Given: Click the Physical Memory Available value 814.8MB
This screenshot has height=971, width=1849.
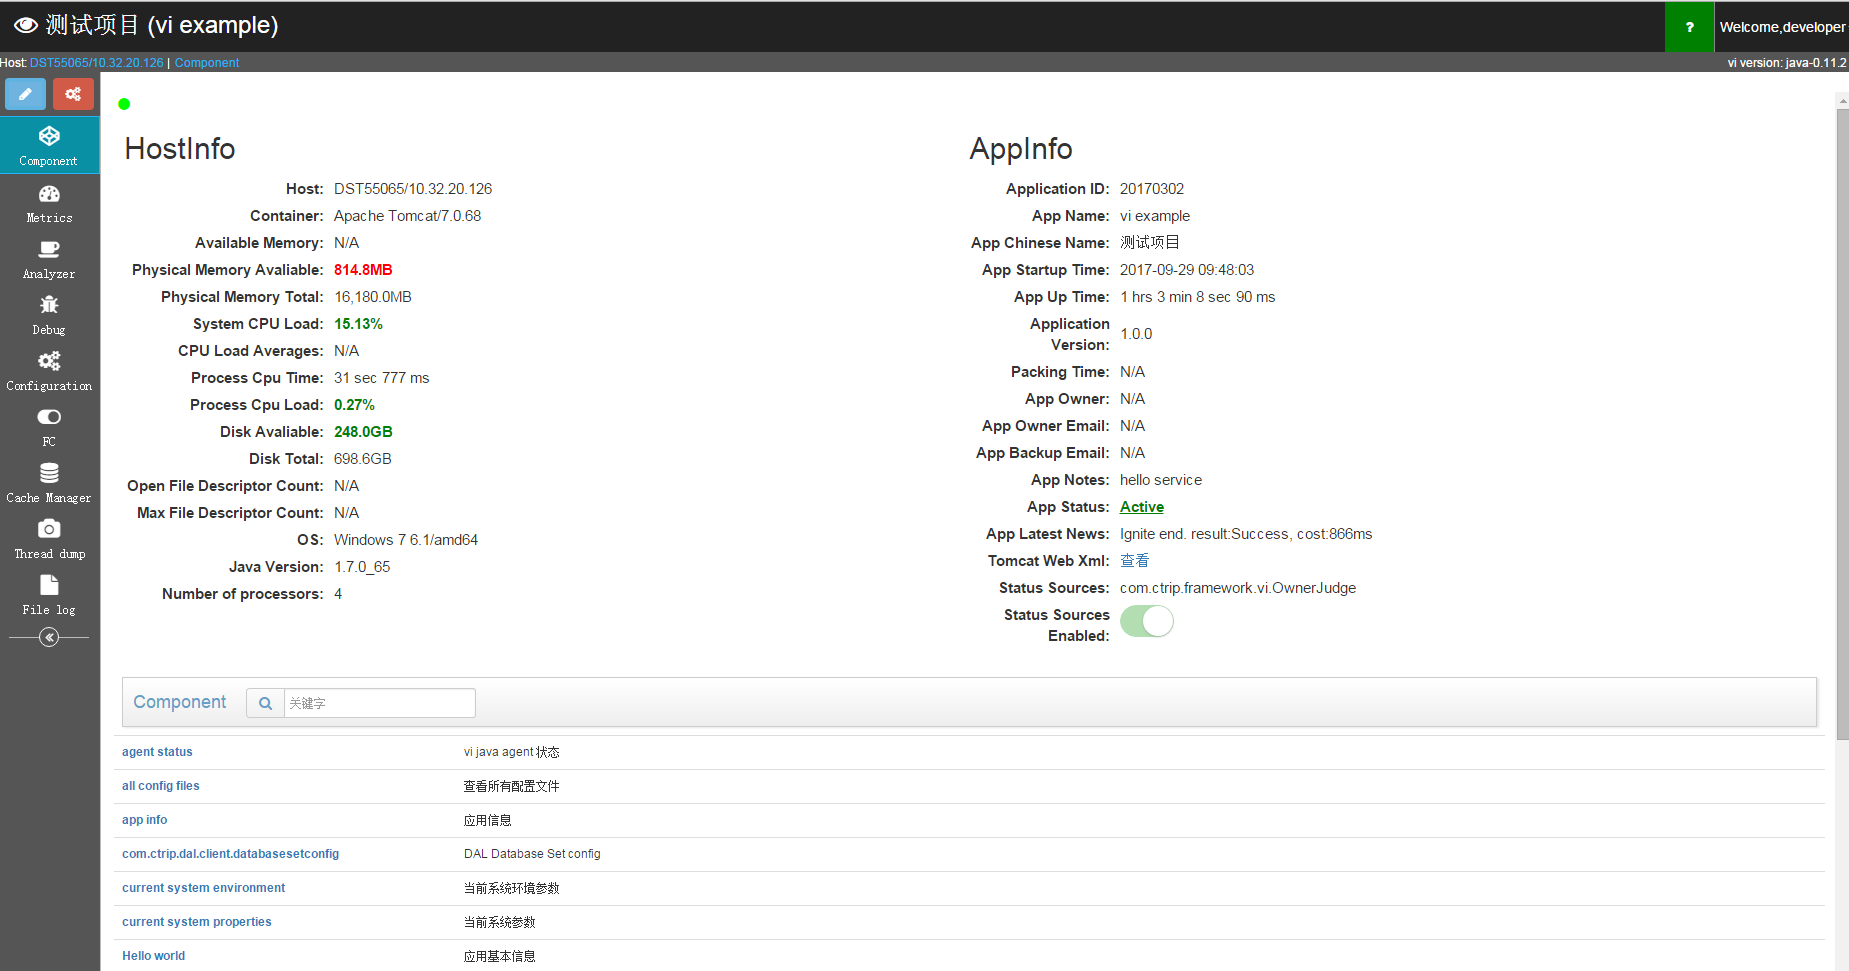Looking at the screenshot, I should coord(363,270).
